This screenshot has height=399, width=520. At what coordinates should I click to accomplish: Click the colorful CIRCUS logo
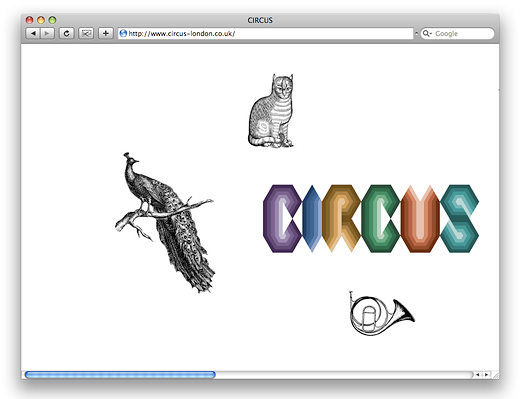(371, 218)
